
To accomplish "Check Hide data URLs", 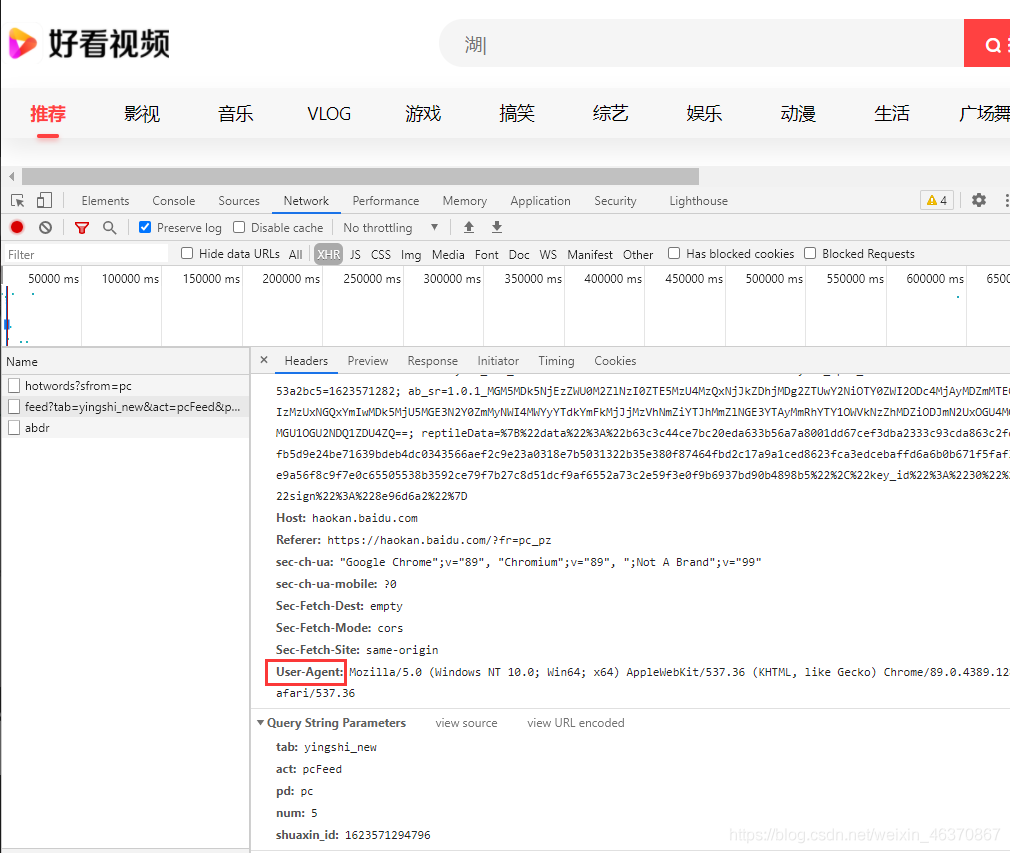I will (187, 253).
